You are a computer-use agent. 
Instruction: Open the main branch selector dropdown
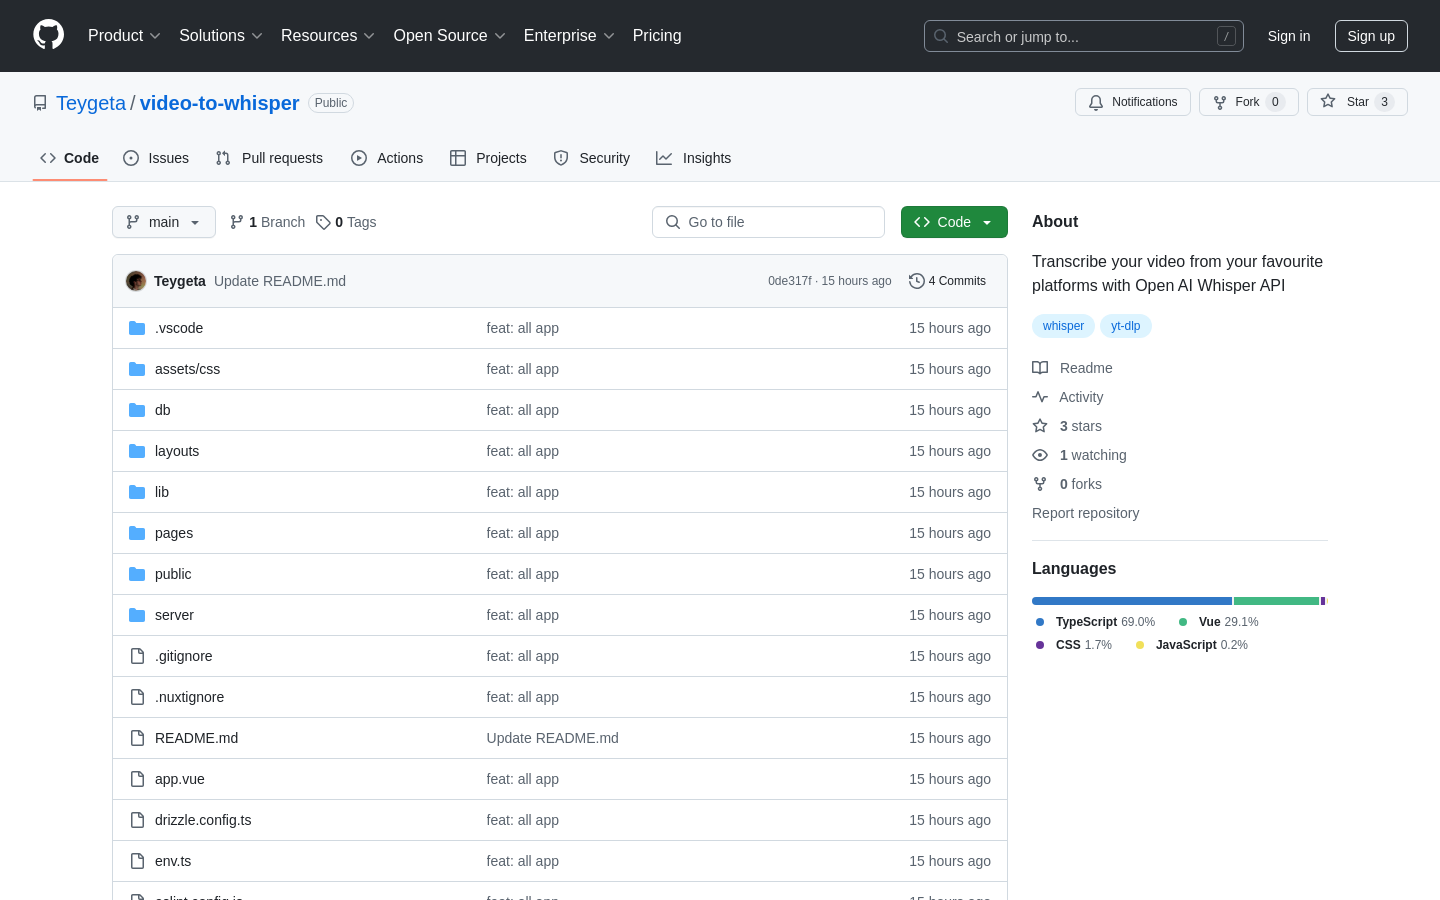[x=164, y=222]
